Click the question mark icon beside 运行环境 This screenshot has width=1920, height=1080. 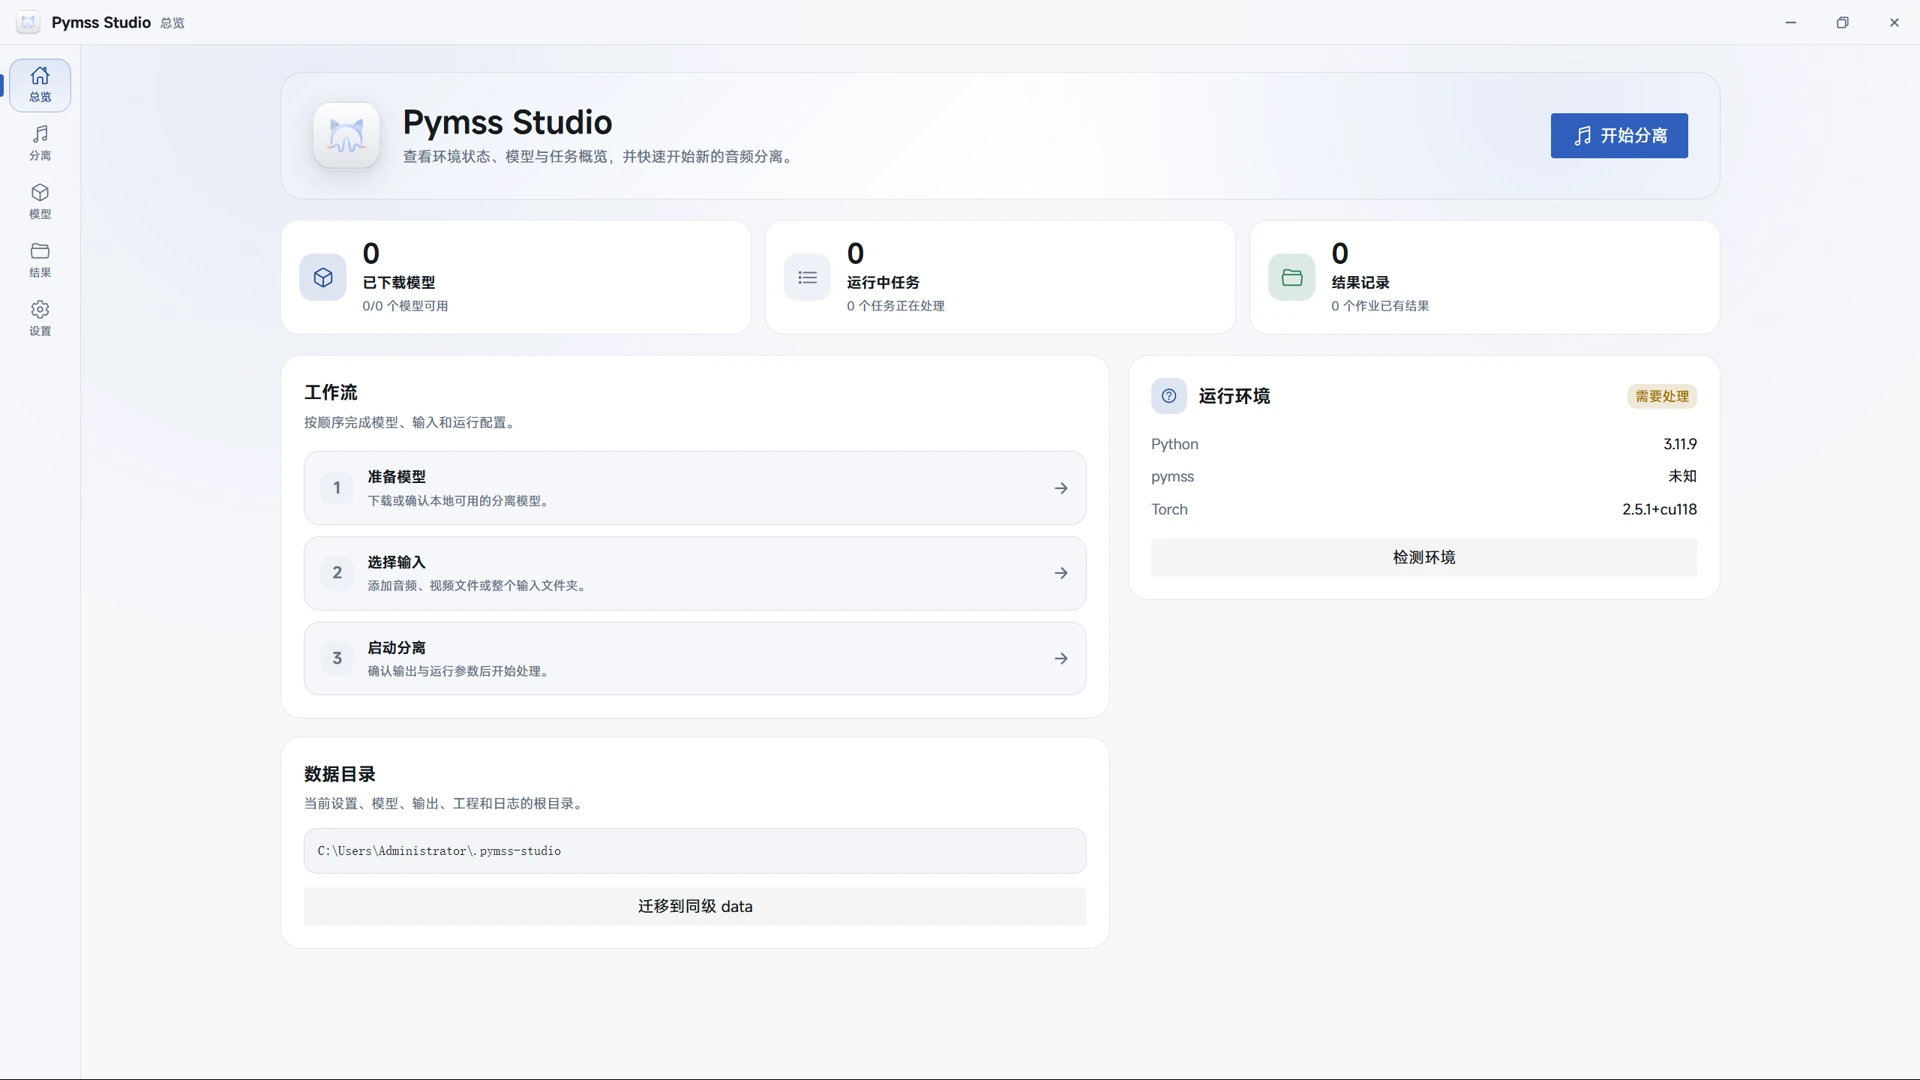coord(1169,396)
